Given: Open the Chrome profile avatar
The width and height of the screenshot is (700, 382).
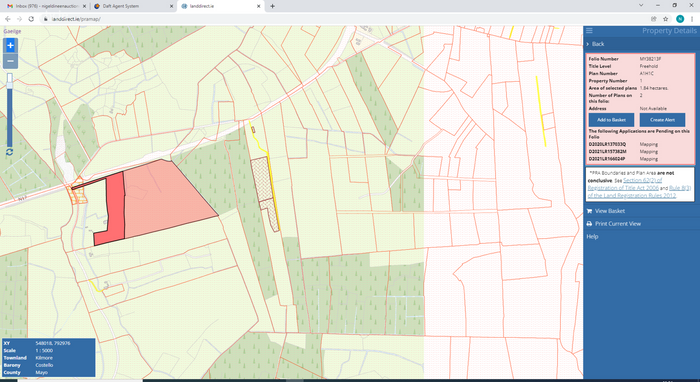Looking at the screenshot, I should pos(680,19).
